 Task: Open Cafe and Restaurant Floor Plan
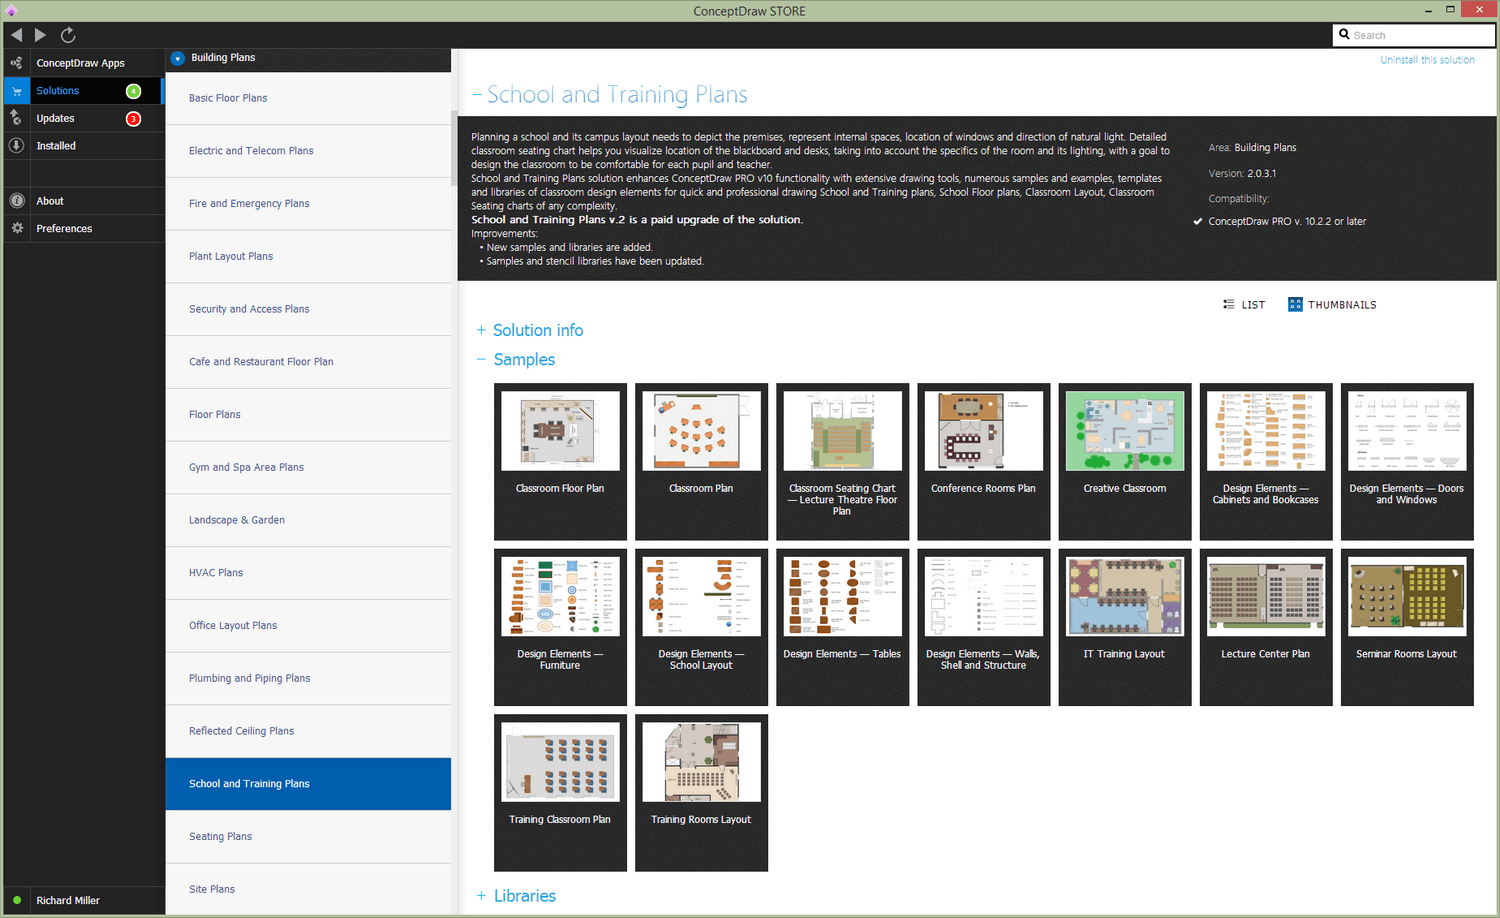coord(308,362)
